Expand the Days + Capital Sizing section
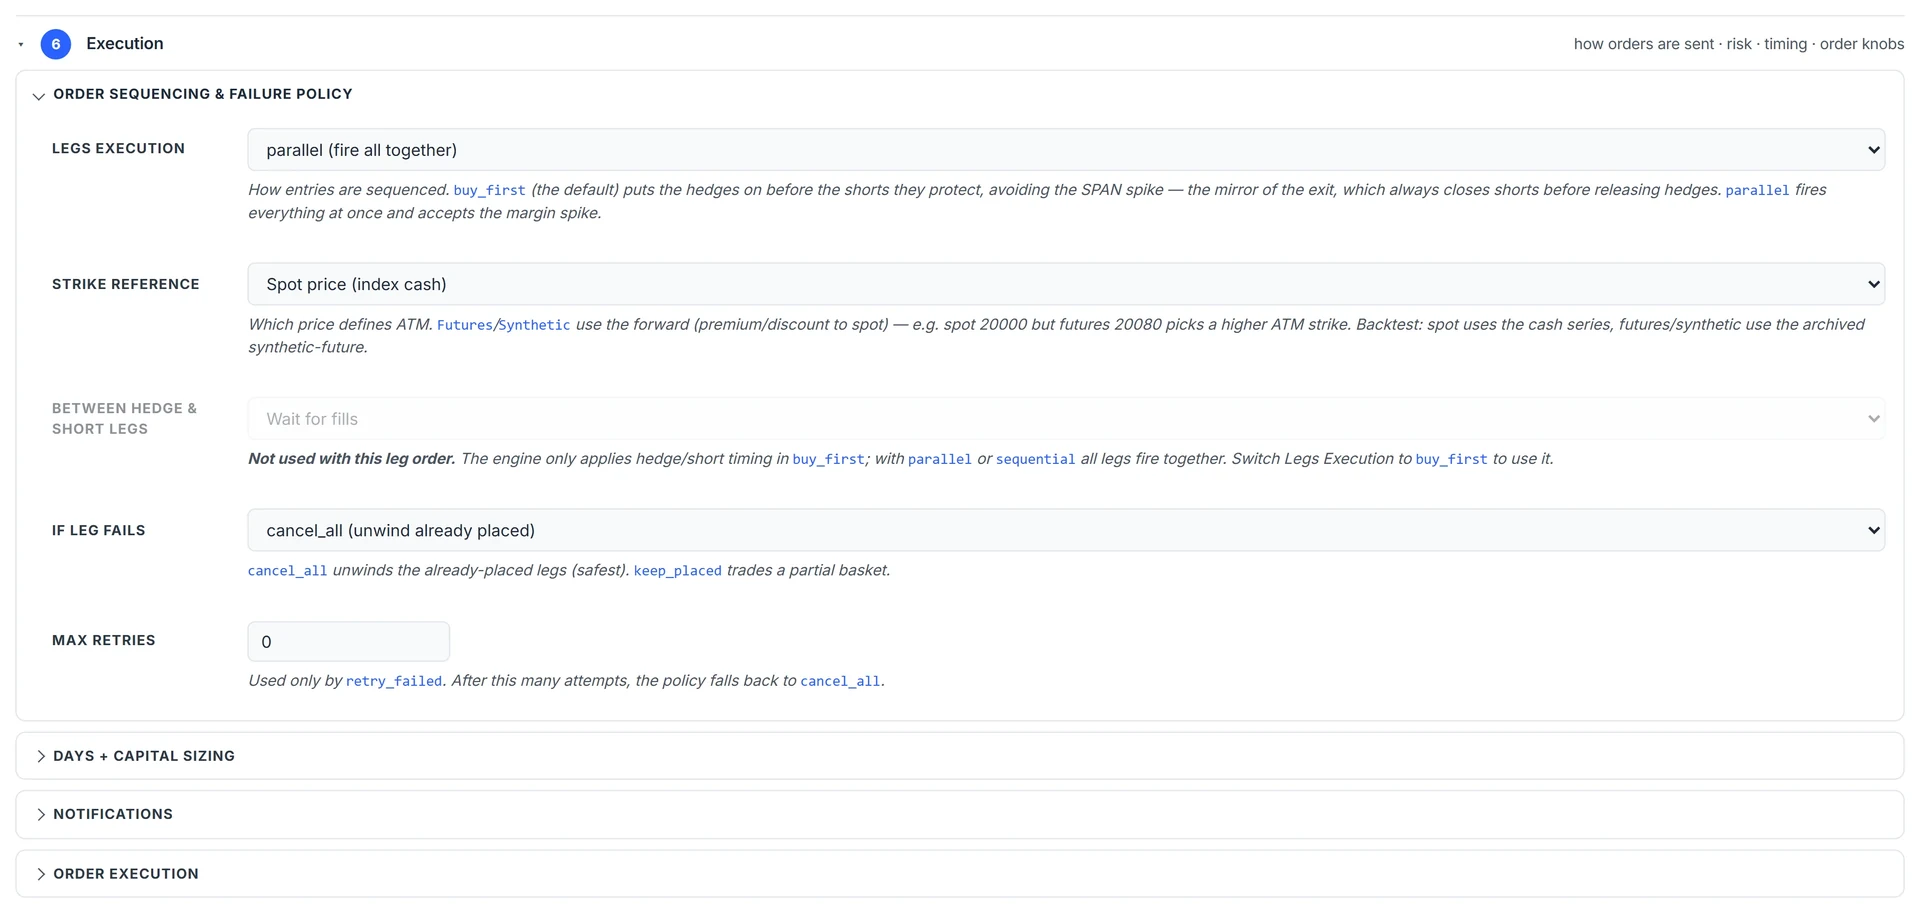This screenshot has width=1920, height=913. click(960, 756)
